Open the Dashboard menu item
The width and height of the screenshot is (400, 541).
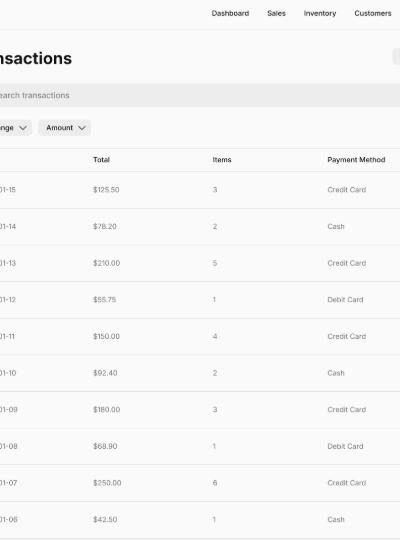pyautogui.click(x=230, y=13)
